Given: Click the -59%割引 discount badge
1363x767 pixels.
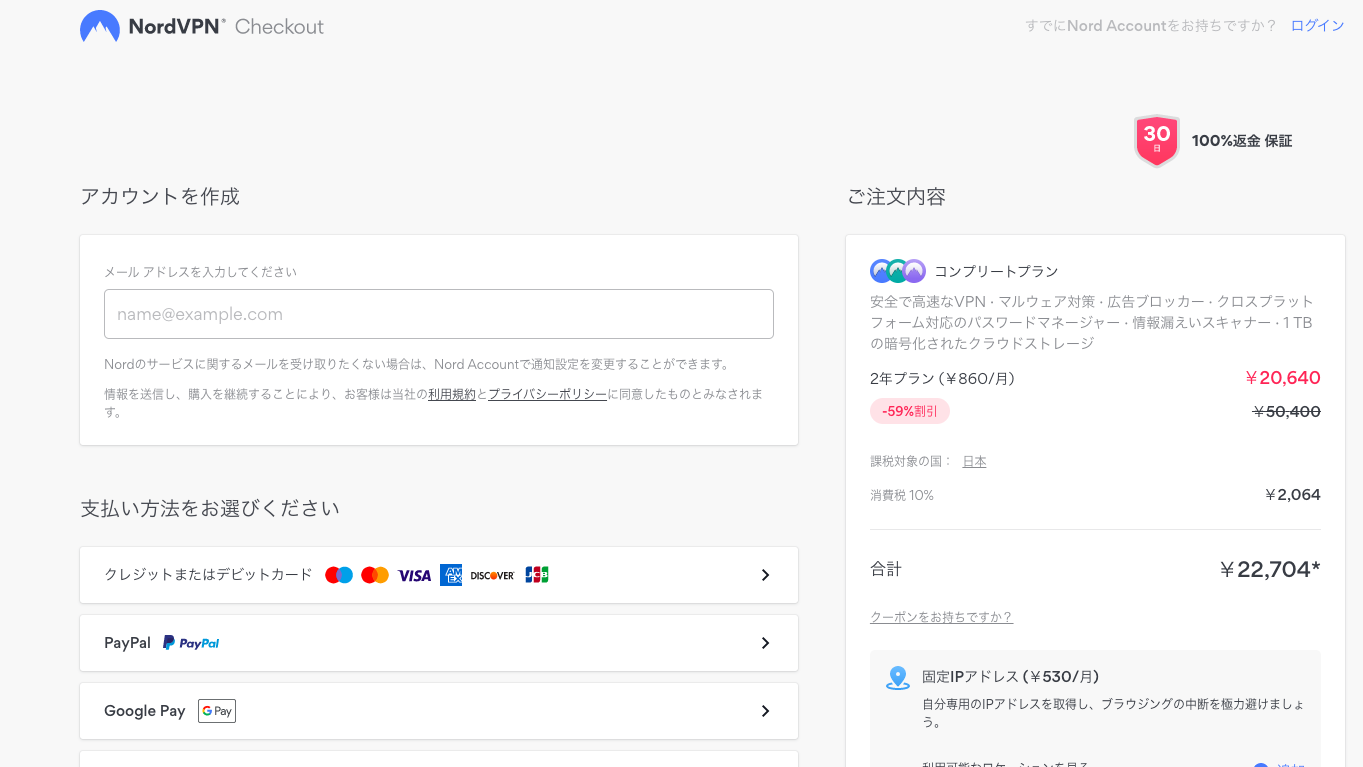Looking at the screenshot, I should pyautogui.click(x=910, y=411).
